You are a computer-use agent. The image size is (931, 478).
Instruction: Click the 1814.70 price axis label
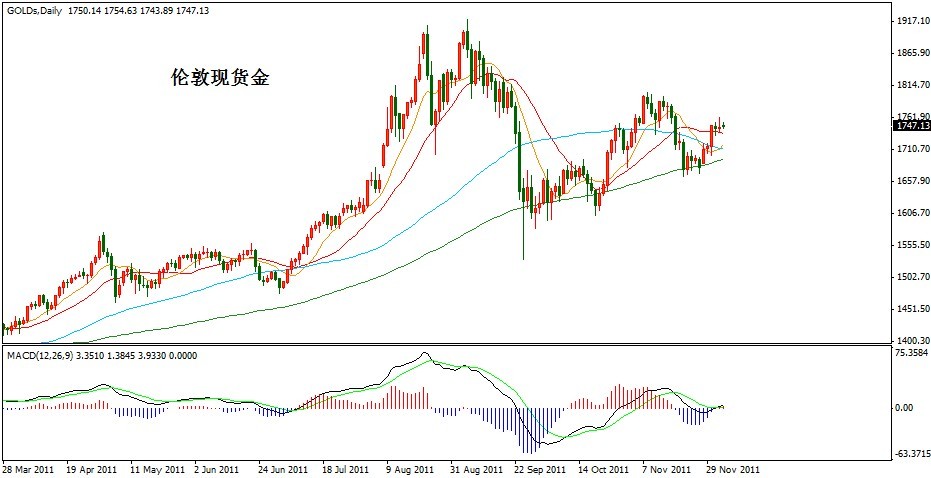pos(913,85)
